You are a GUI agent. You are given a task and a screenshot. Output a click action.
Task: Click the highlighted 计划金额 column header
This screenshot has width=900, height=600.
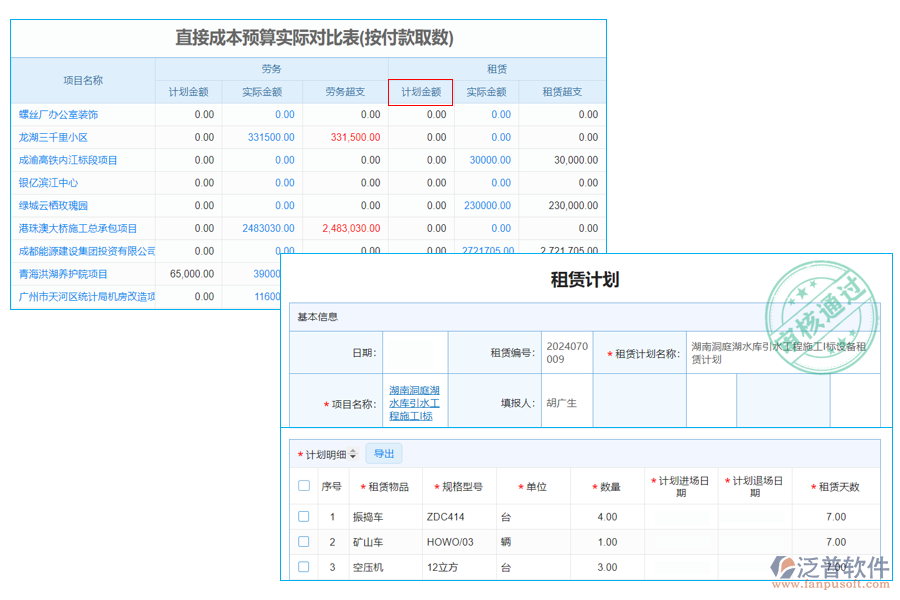(423, 92)
